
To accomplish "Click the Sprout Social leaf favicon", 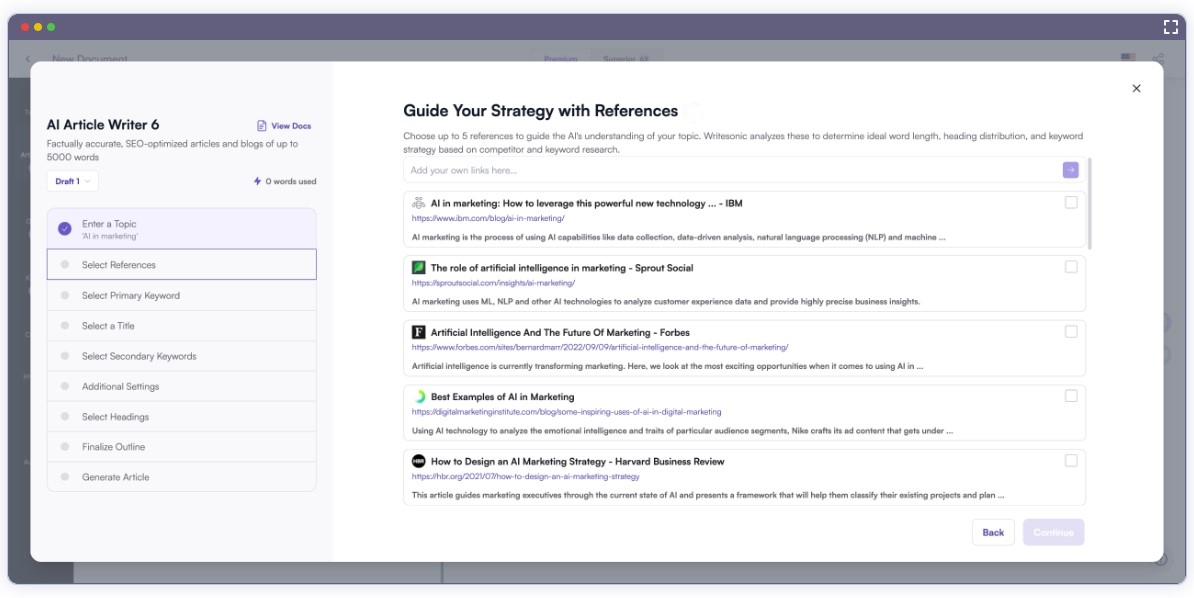I will click(x=419, y=268).
